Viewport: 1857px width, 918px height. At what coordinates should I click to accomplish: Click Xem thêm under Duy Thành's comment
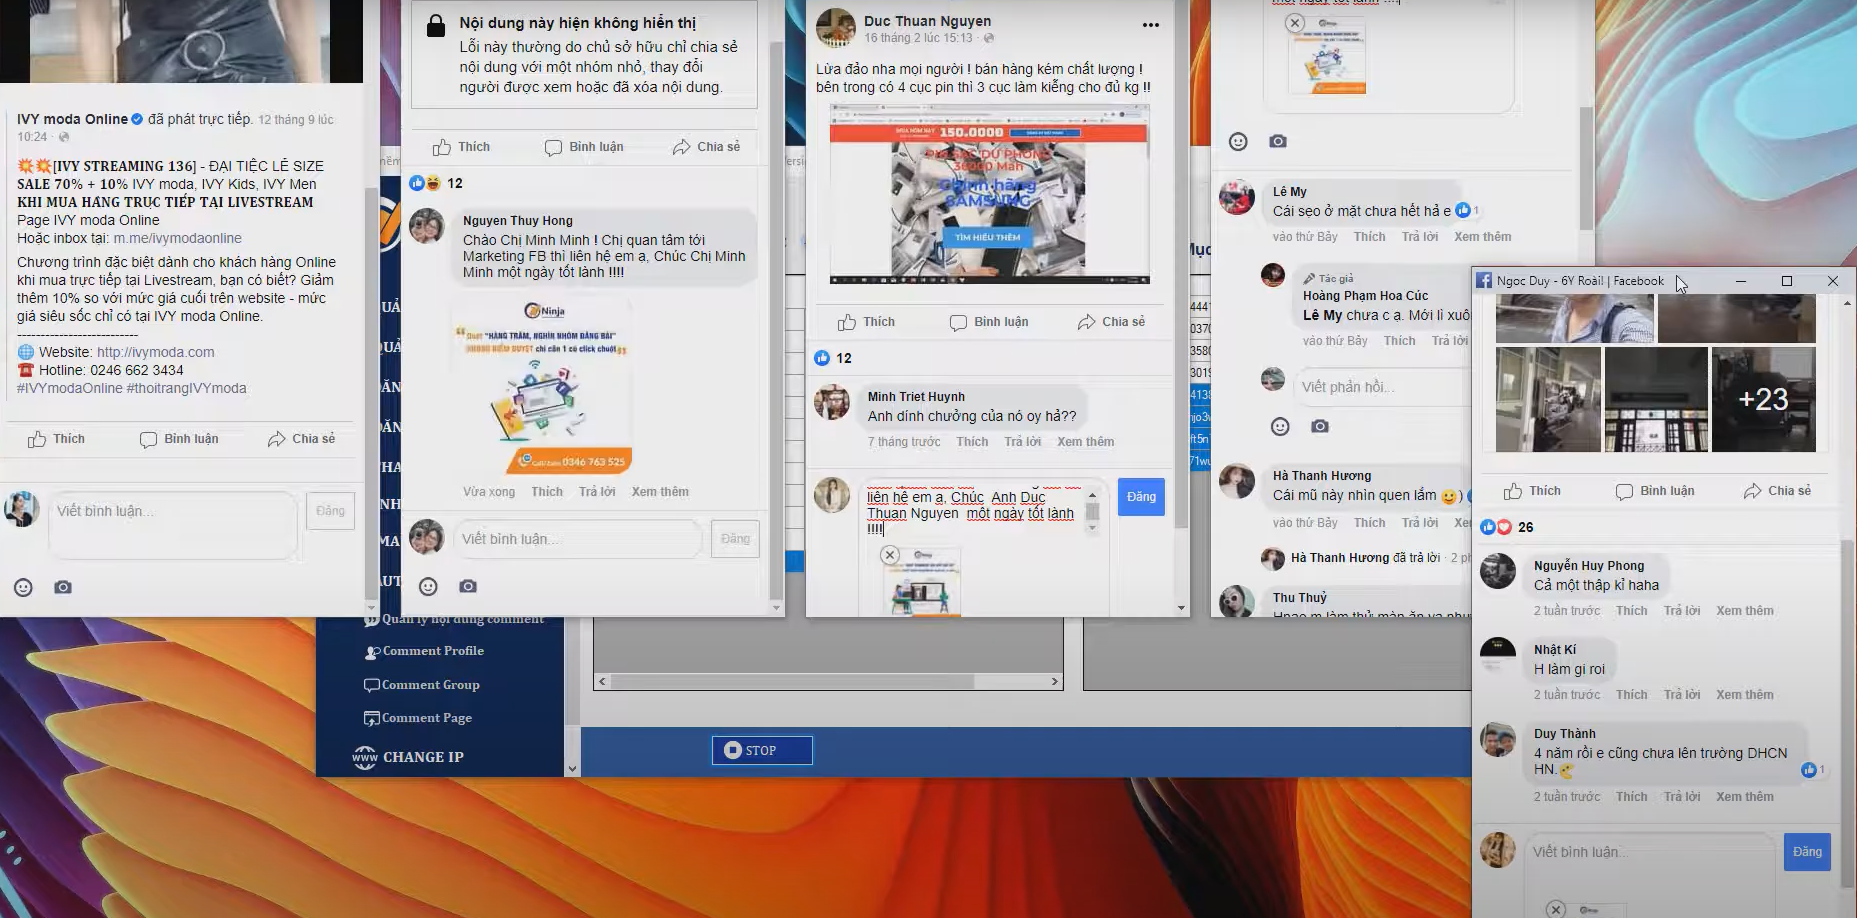click(1745, 797)
